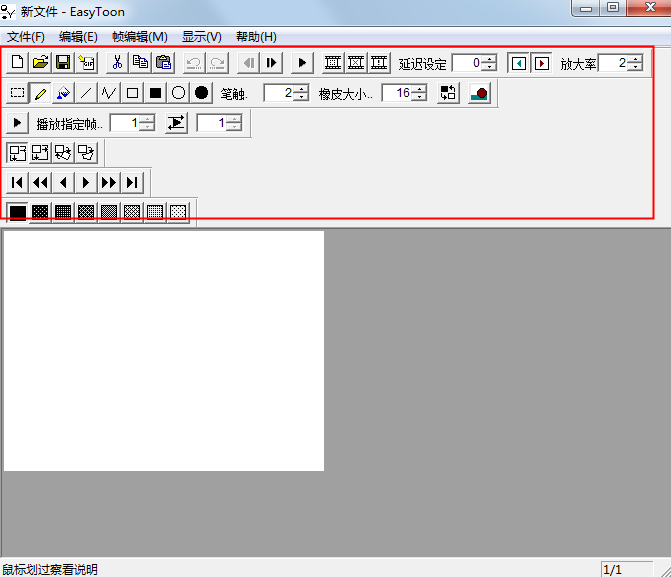This screenshot has height=577, width=671.
Task: Open the 编辑(E) menu
Action: pyautogui.click(x=78, y=37)
